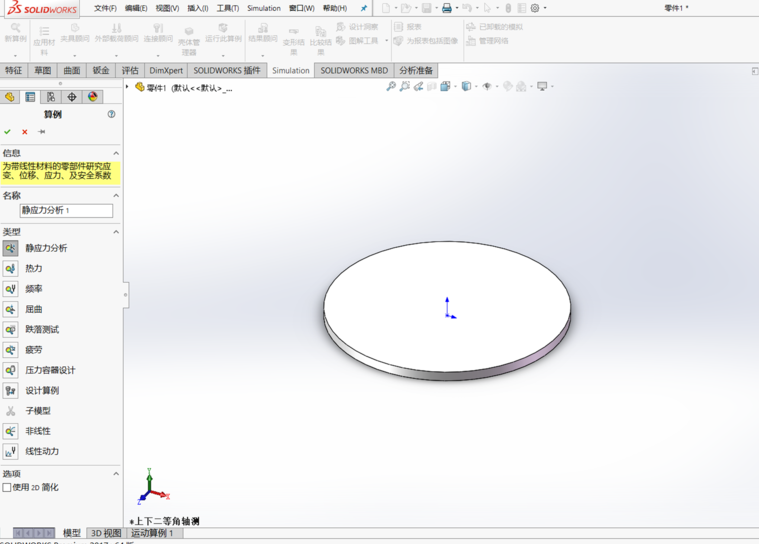Open the study help question icon
Image resolution: width=759 pixels, height=544 pixels.
pyautogui.click(x=111, y=114)
